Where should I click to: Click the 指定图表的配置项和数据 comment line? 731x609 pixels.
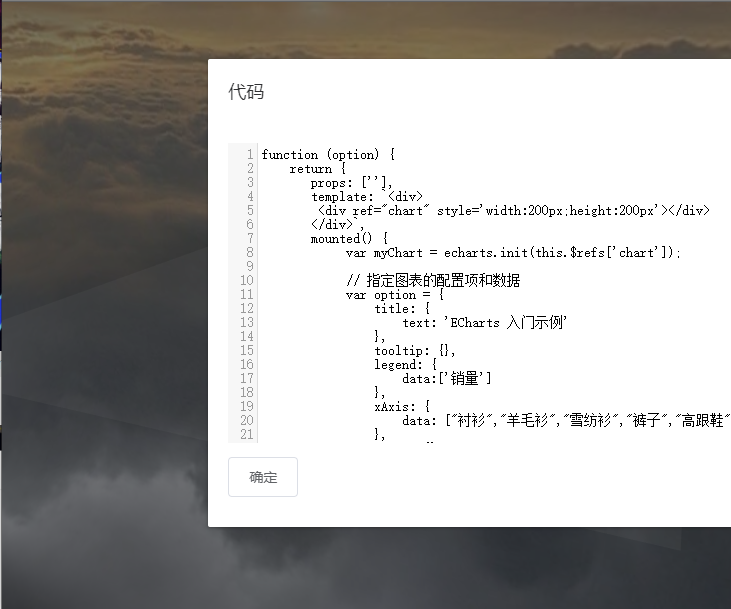433,280
